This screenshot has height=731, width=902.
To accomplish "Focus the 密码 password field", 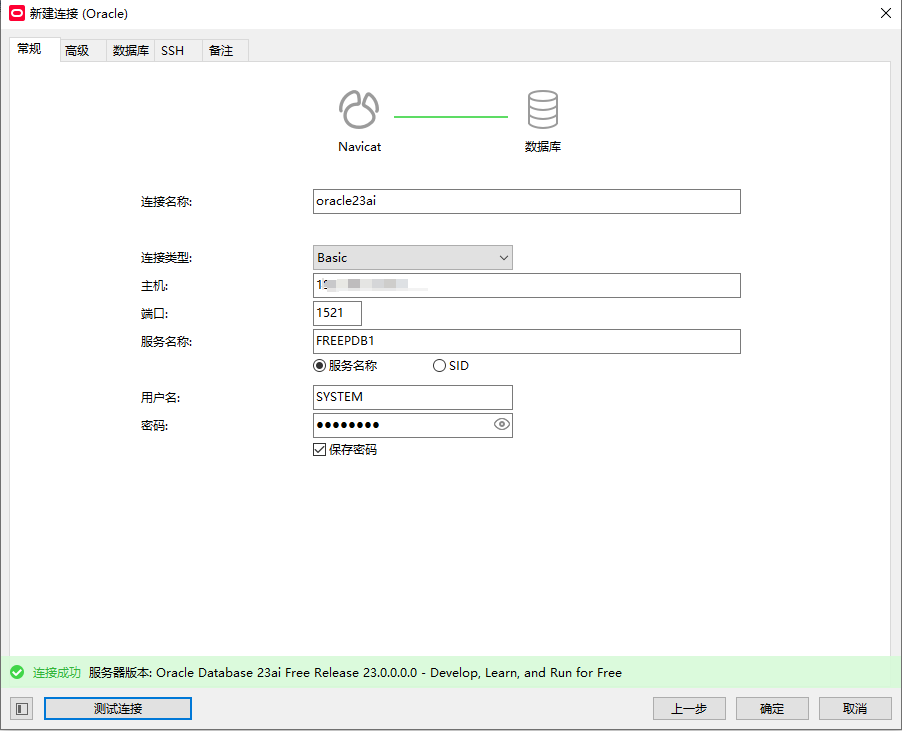I will coord(412,425).
